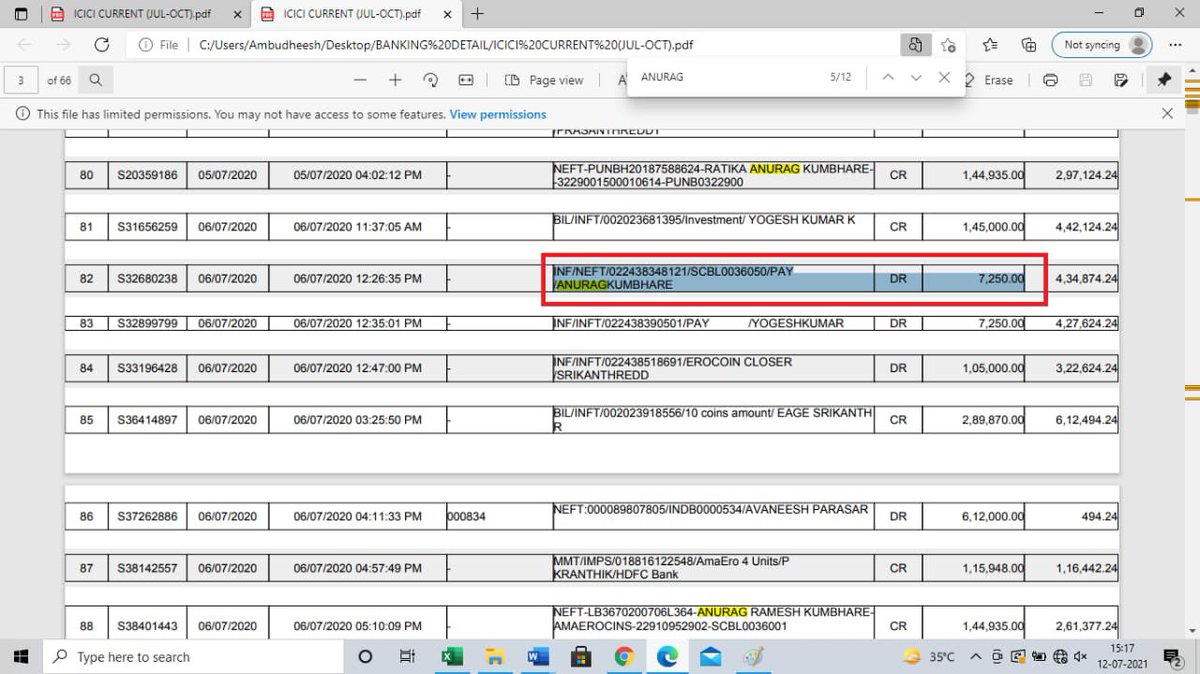Go to previous search result
Viewport: 1200px width, 674px height.
point(887,77)
